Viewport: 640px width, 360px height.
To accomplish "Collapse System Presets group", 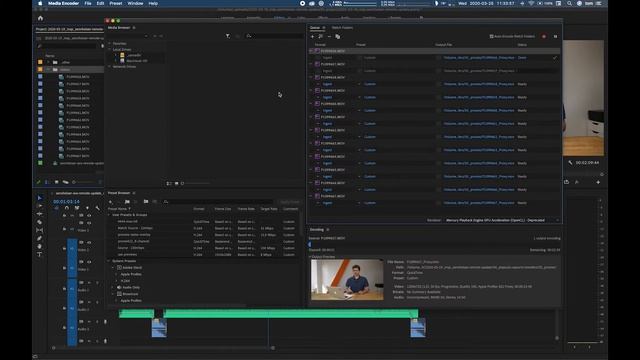I will coord(109,261).
